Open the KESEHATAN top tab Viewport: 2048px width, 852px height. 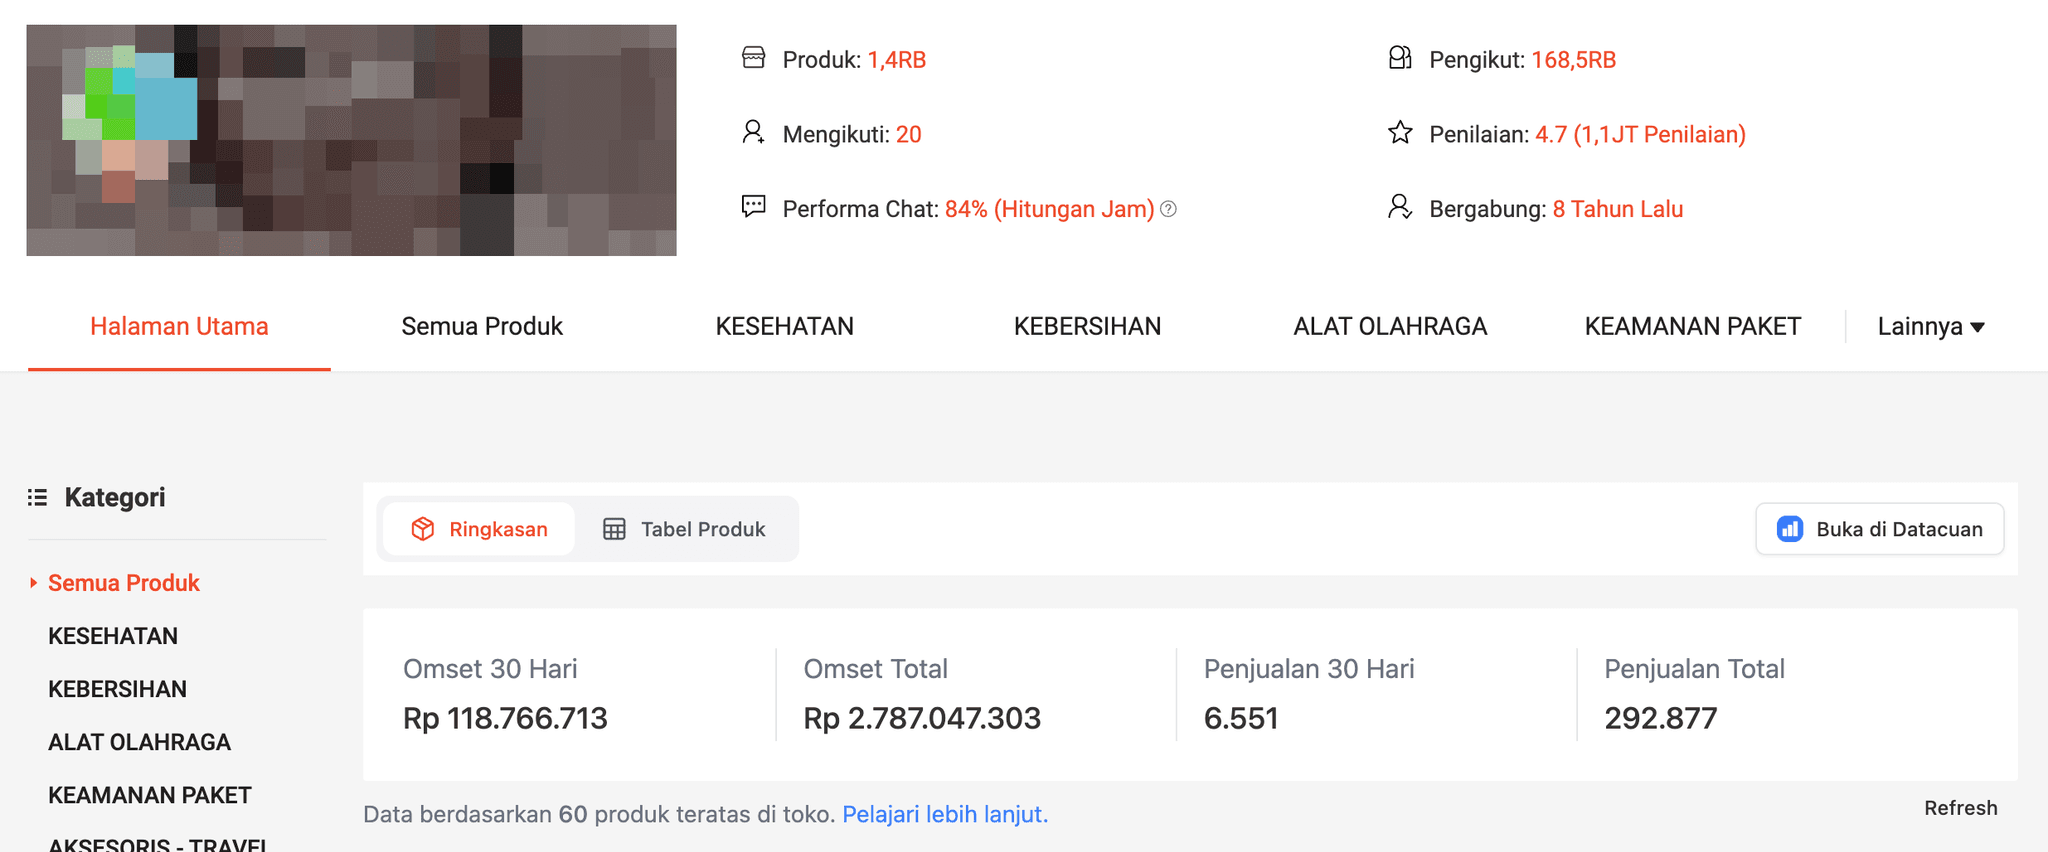click(x=785, y=327)
